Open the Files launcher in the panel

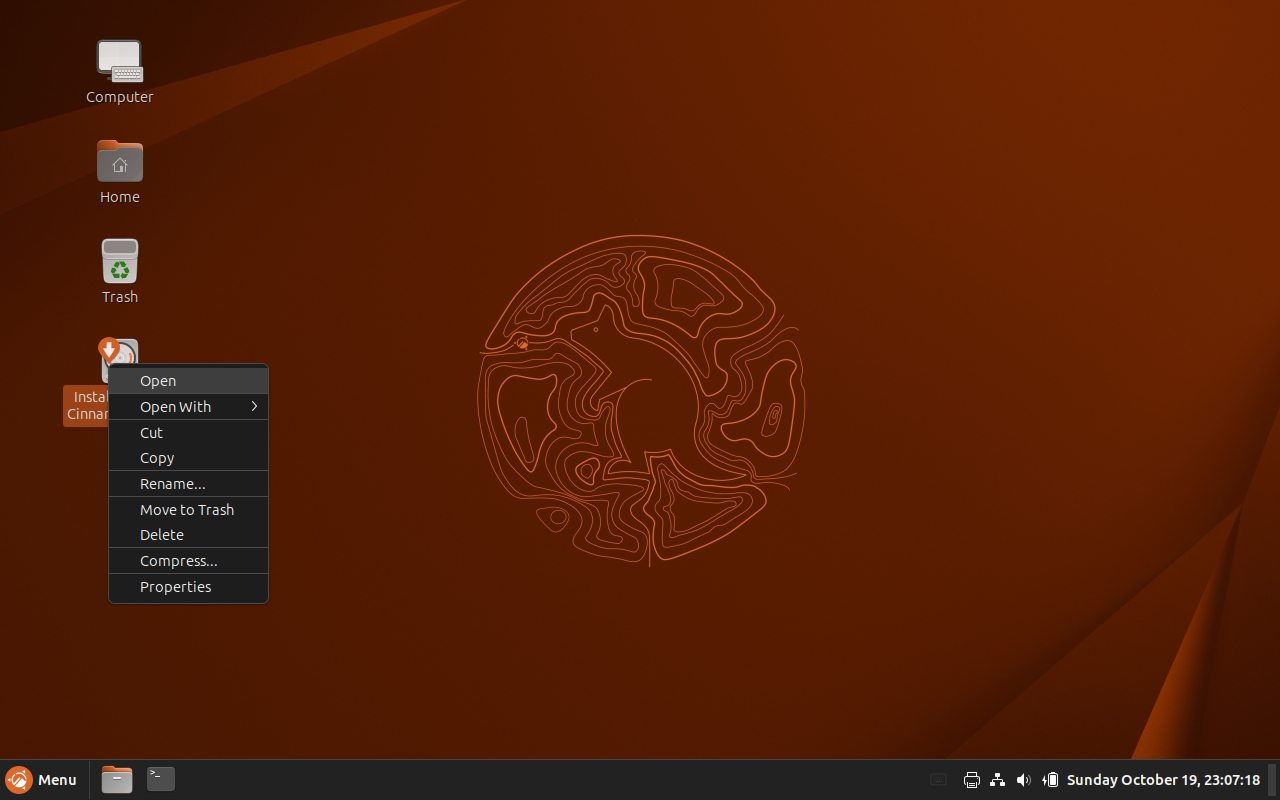(x=117, y=780)
